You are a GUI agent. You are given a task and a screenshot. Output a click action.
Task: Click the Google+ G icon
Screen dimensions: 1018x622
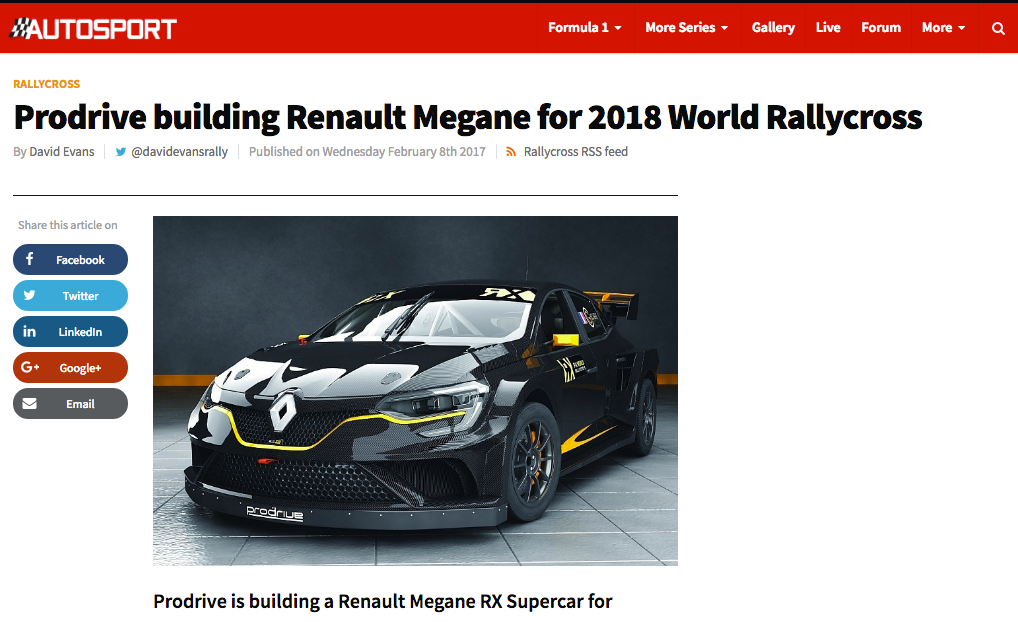(x=30, y=367)
